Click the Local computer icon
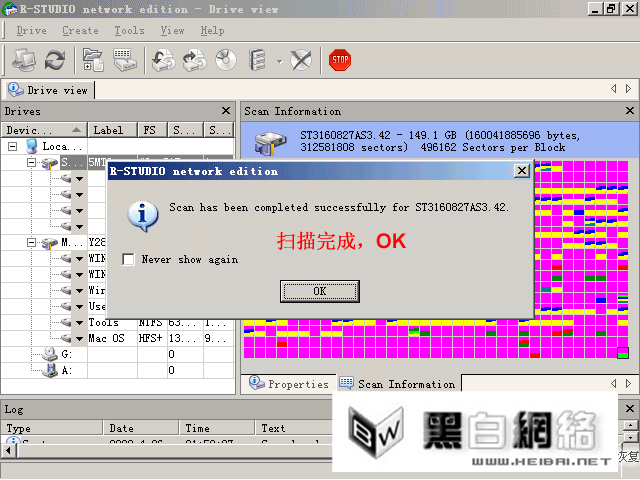640x480 pixels. click(31, 146)
